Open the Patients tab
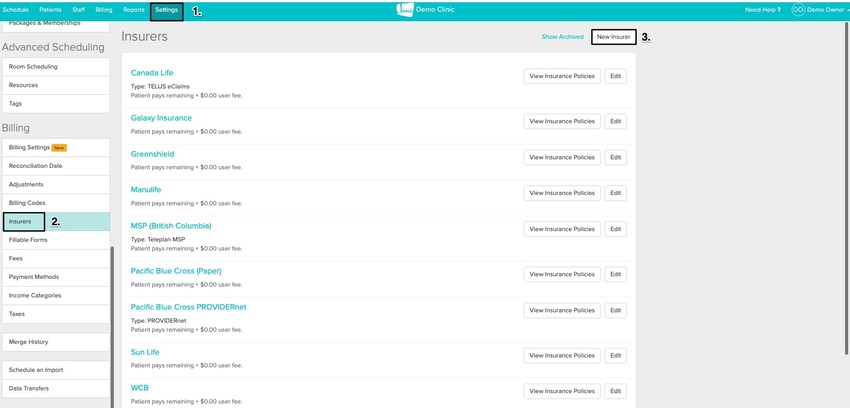This screenshot has height=408, width=850. click(x=50, y=10)
